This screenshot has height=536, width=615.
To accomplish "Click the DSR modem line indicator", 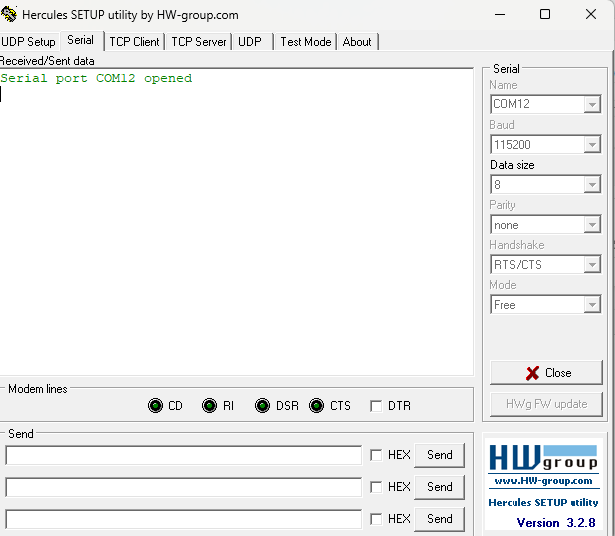I will (x=262, y=405).
